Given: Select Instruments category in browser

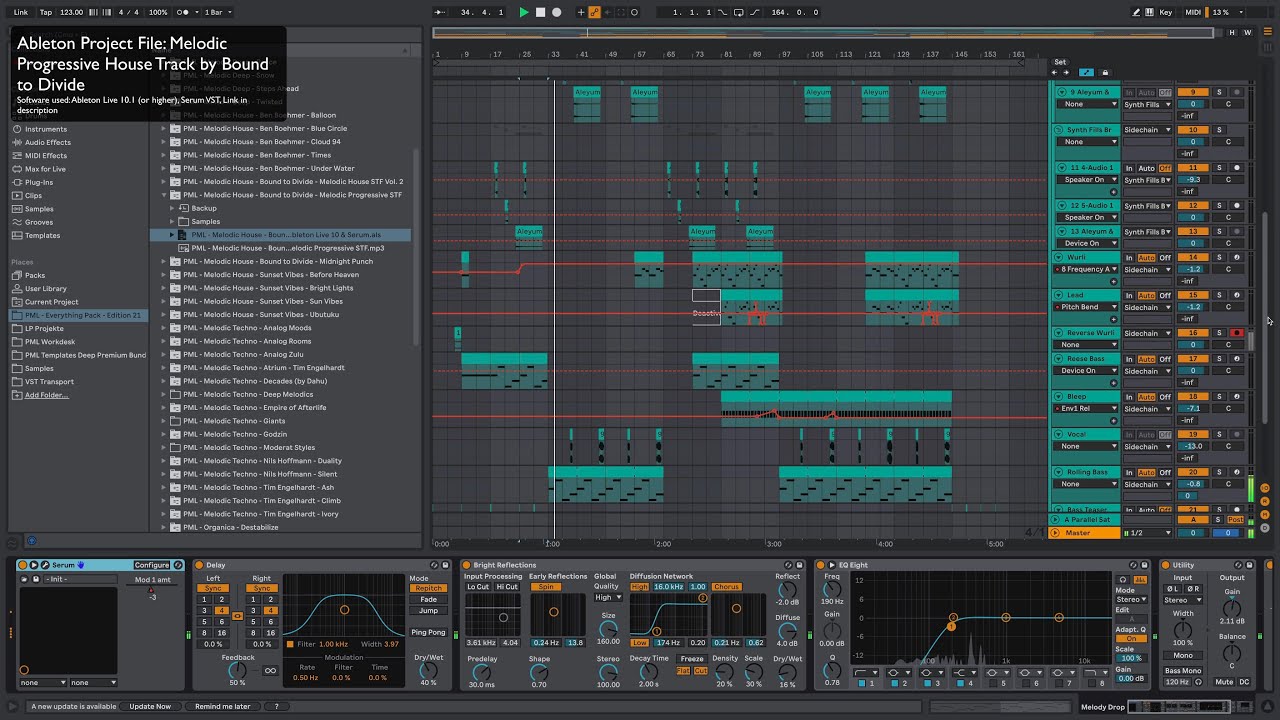Looking at the screenshot, I should tap(46, 129).
